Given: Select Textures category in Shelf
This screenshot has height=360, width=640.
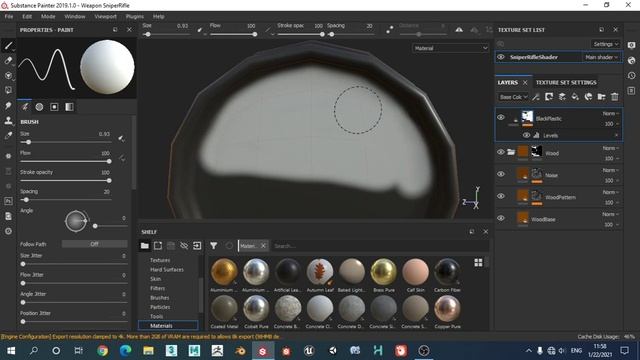Looking at the screenshot, I should (x=160, y=260).
